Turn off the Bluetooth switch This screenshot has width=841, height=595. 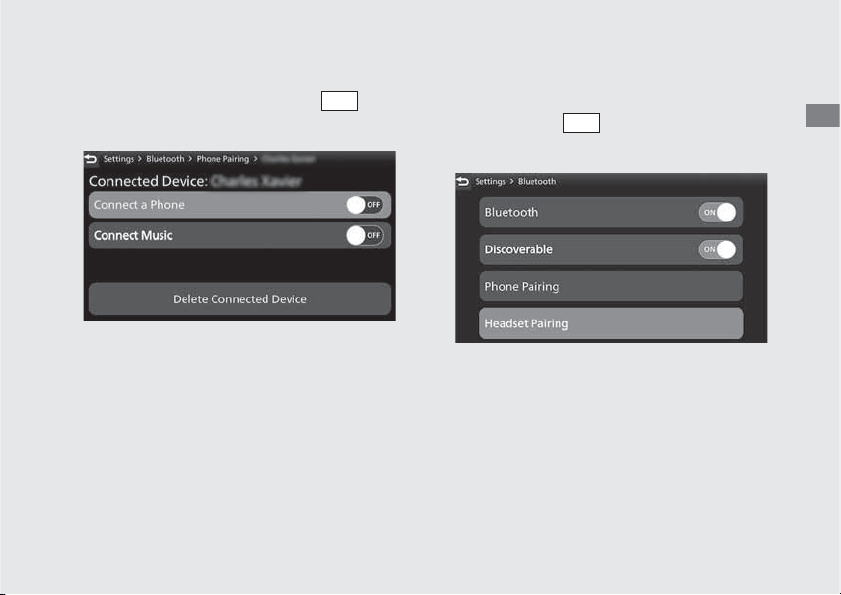coord(717,212)
